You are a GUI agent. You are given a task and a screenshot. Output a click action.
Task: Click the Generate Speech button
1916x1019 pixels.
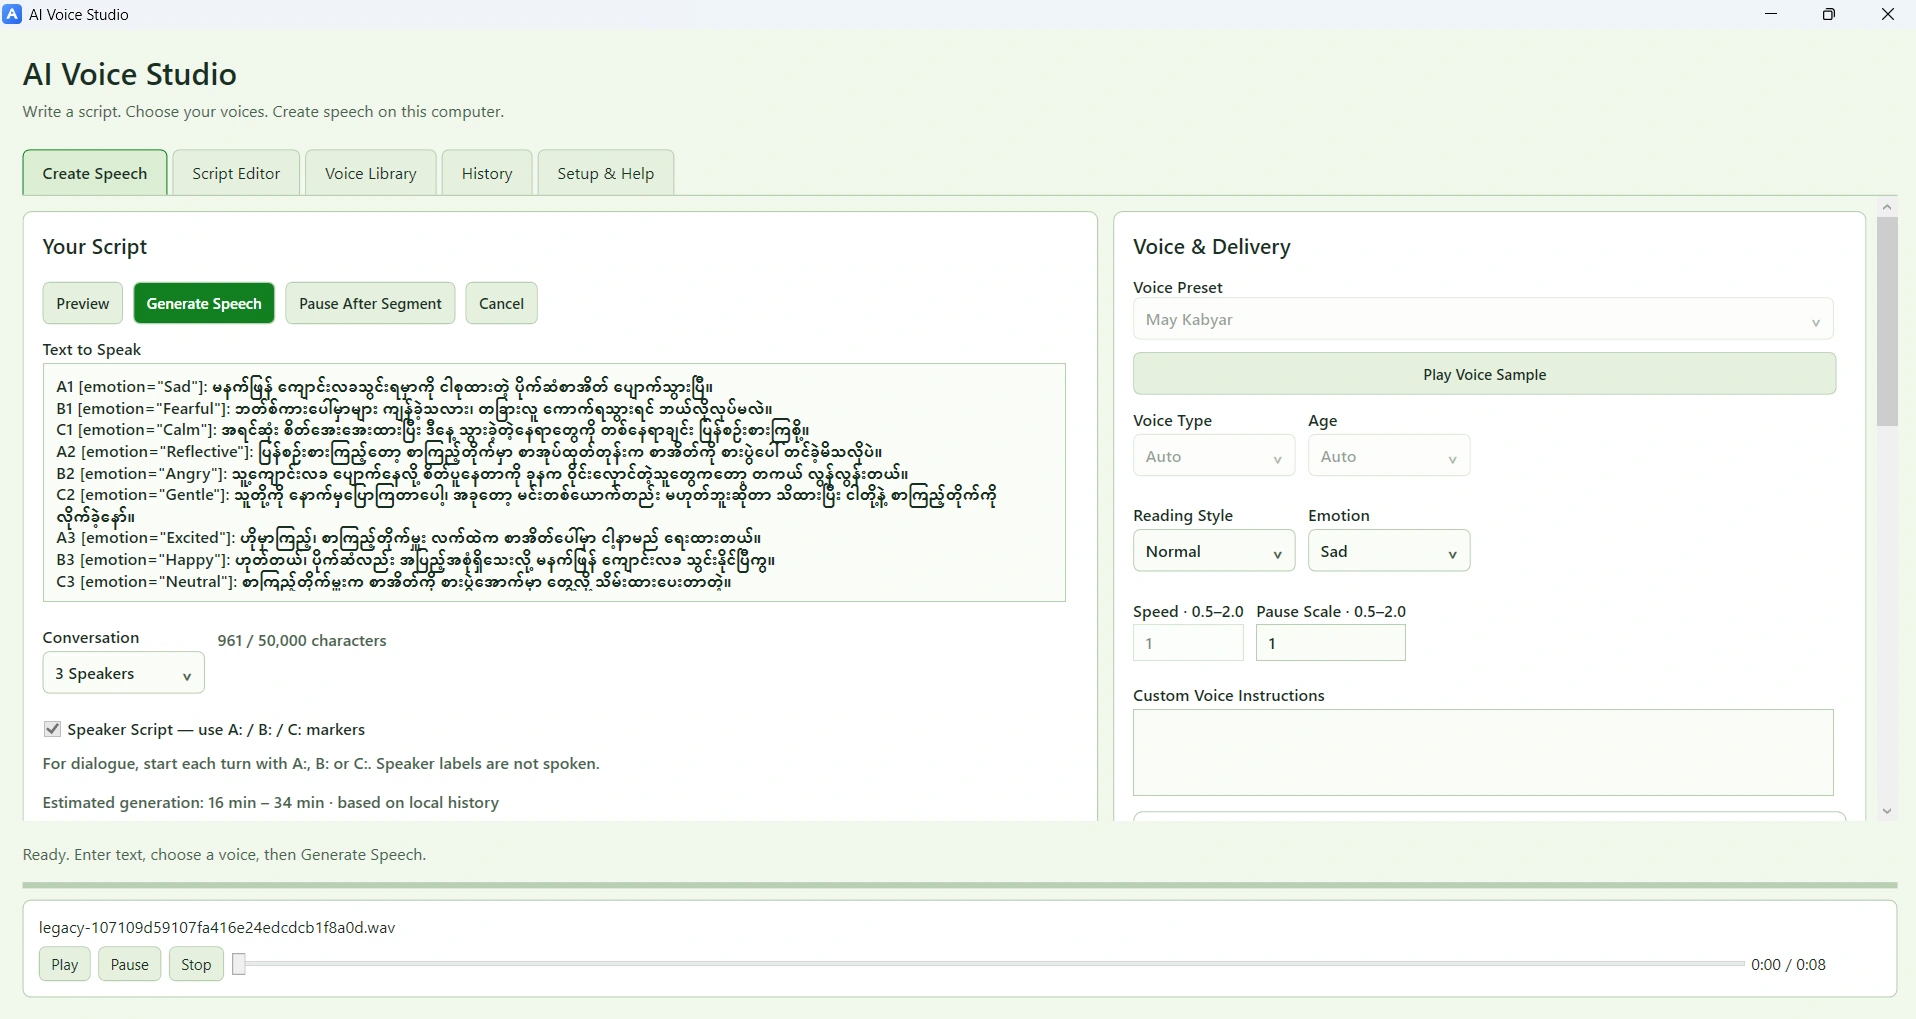click(204, 303)
